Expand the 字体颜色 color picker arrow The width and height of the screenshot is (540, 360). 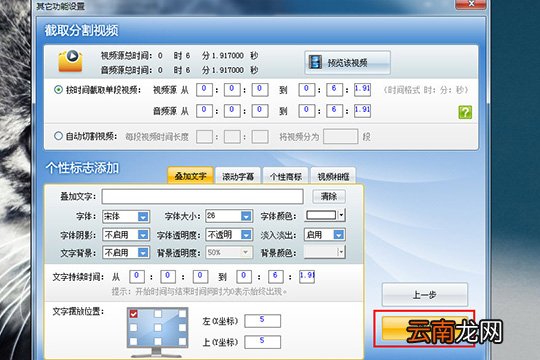(341, 215)
